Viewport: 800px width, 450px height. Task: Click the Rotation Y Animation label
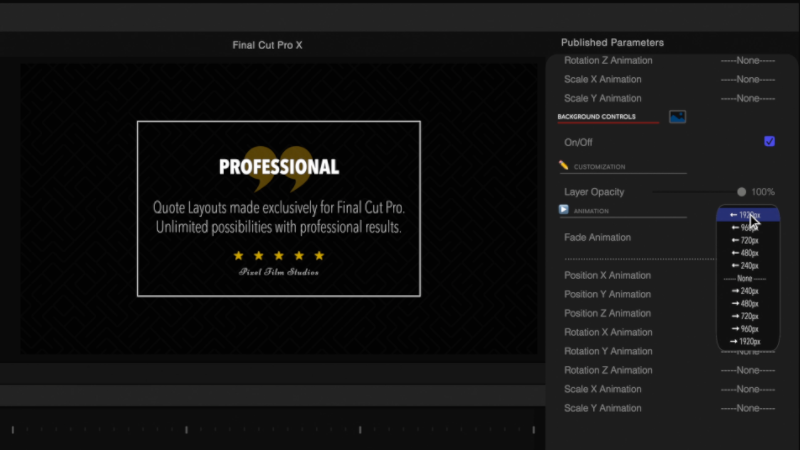pyautogui.click(x=608, y=351)
